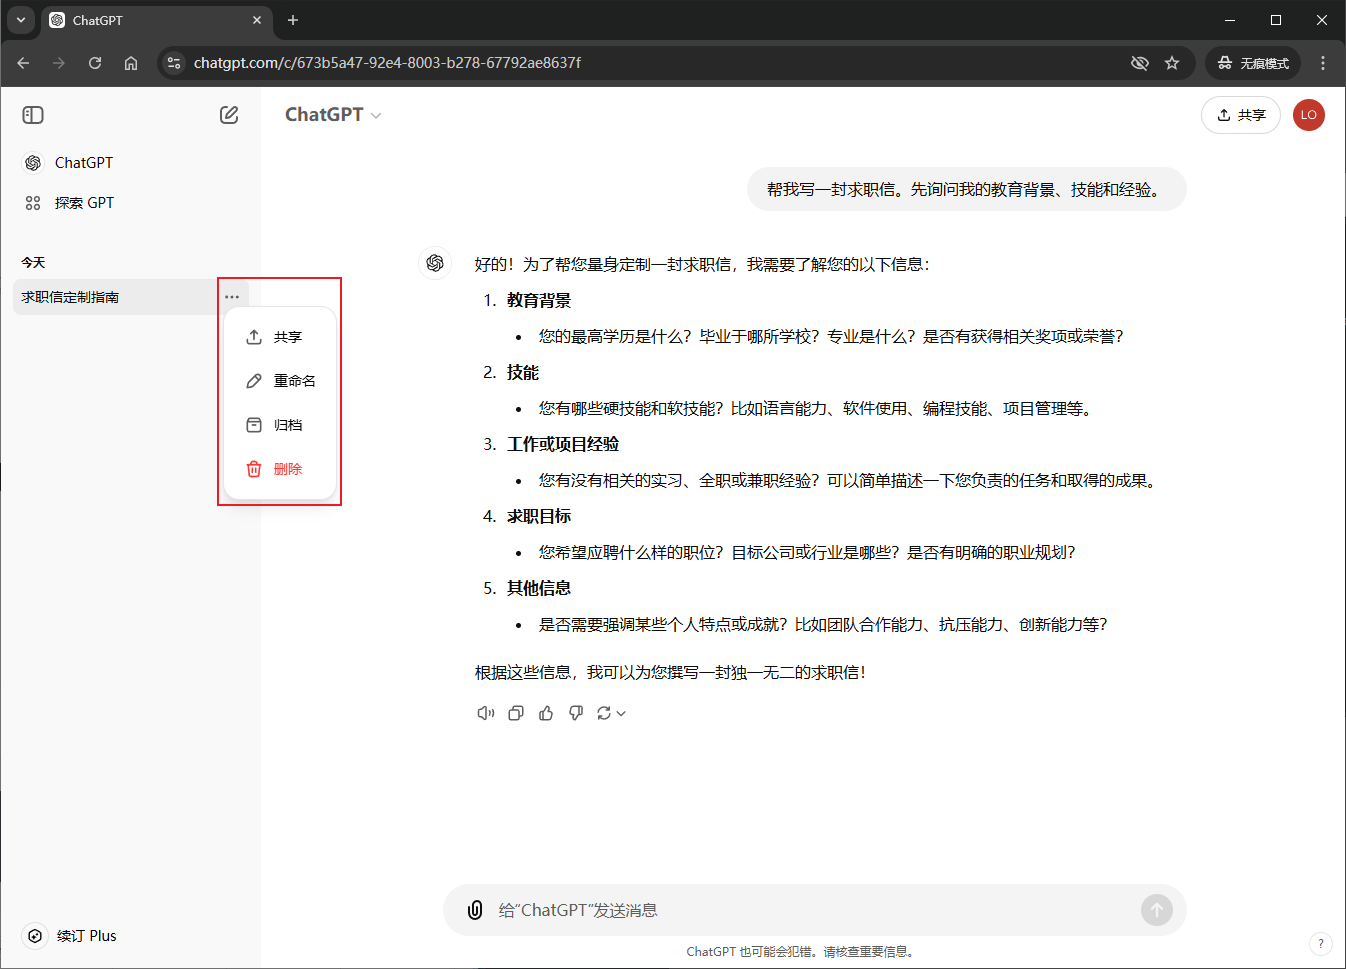Click the help question mark icon
Image resolution: width=1346 pixels, height=969 pixels.
[x=1320, y=943]
